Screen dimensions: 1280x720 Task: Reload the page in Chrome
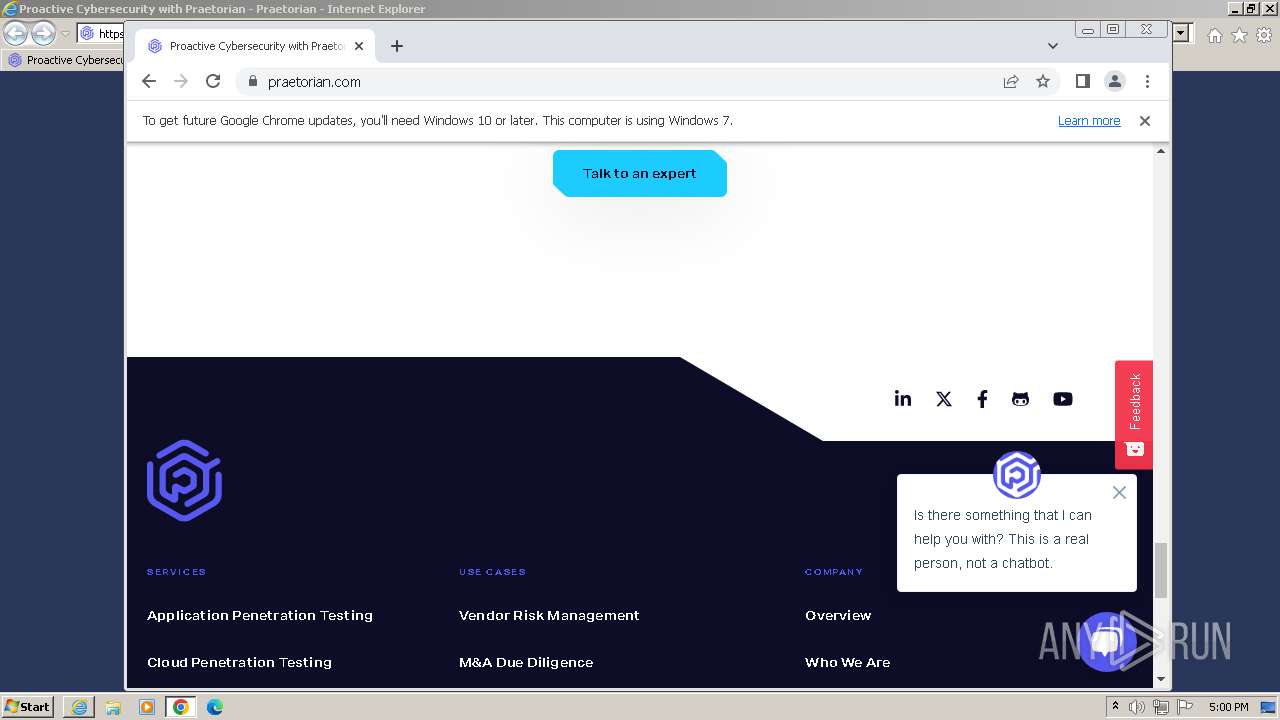213,81
